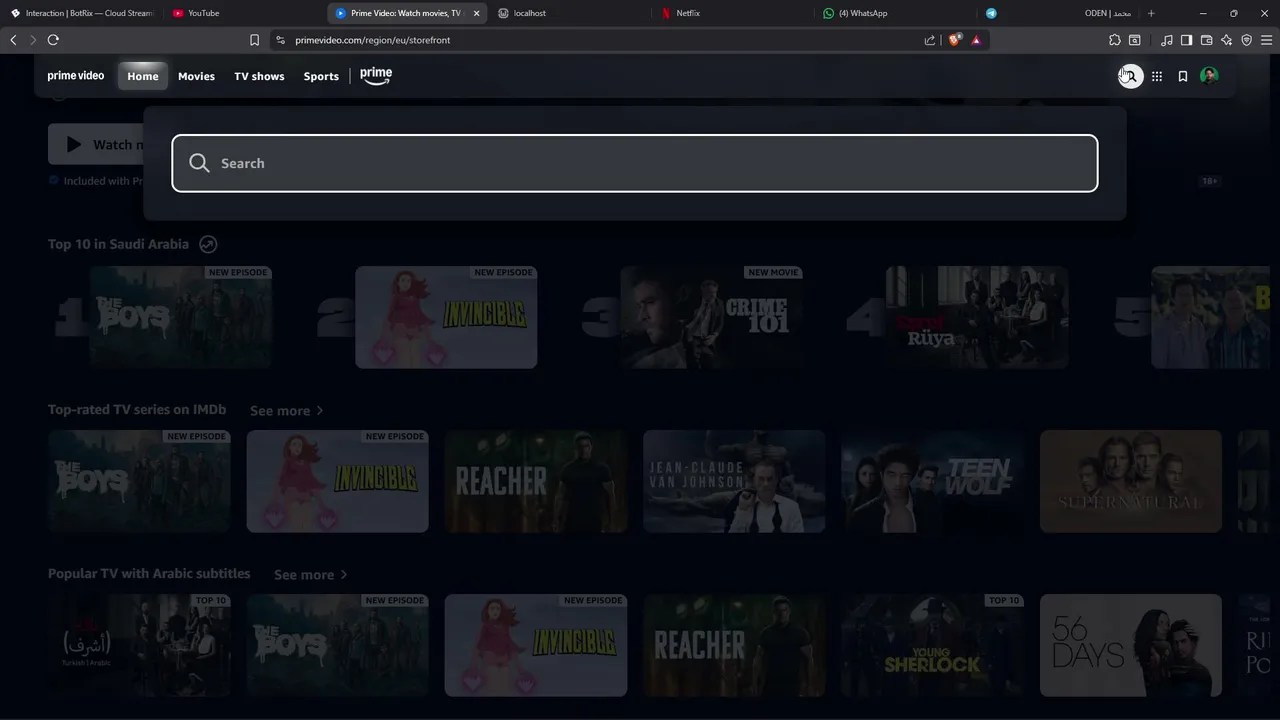This screenshot has width=1280, height=720.
Task: Open The Boys in Top-rated IMDb row
Action: click(139, 481)
